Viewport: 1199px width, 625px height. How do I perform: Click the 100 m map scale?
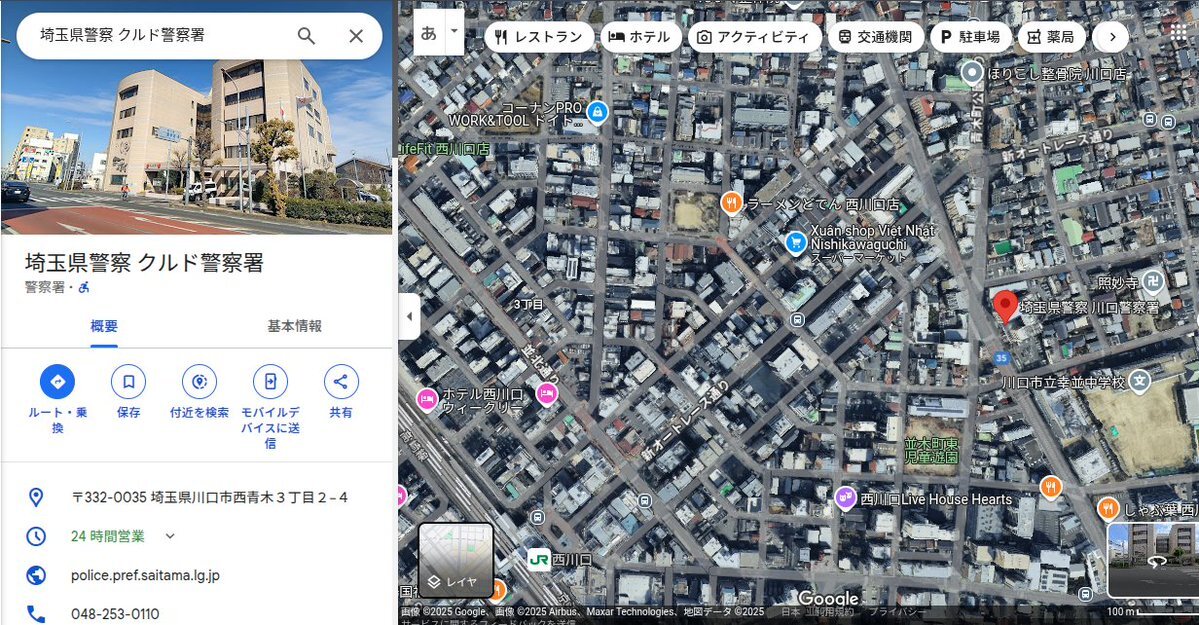coord(1152,611)
